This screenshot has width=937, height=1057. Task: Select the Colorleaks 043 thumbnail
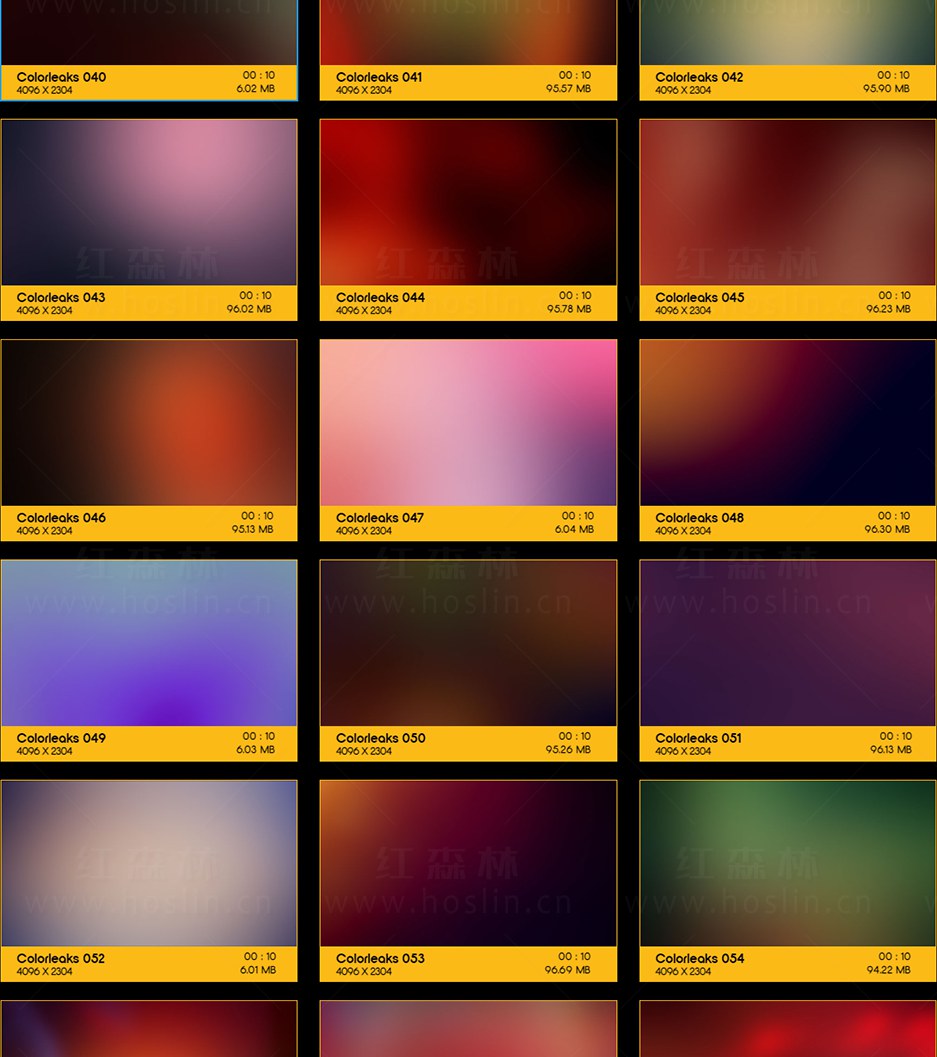(149, 202)
